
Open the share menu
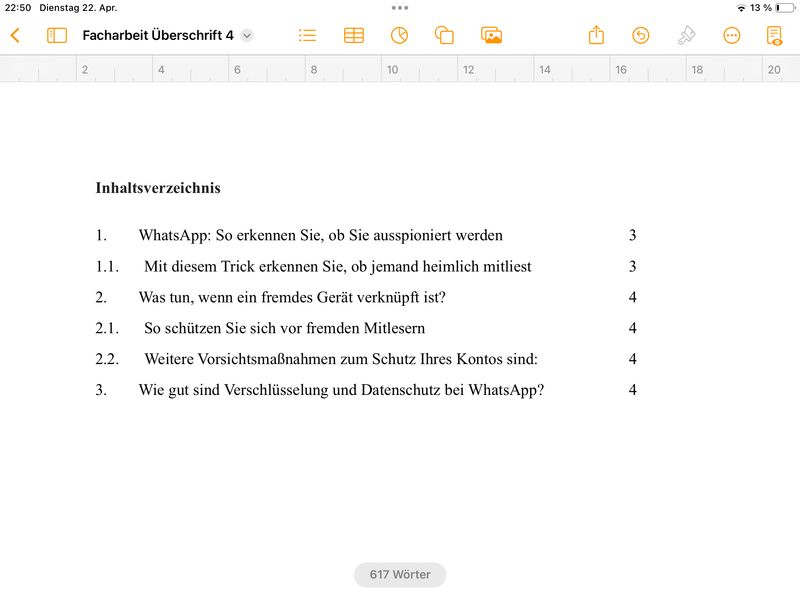596,35
